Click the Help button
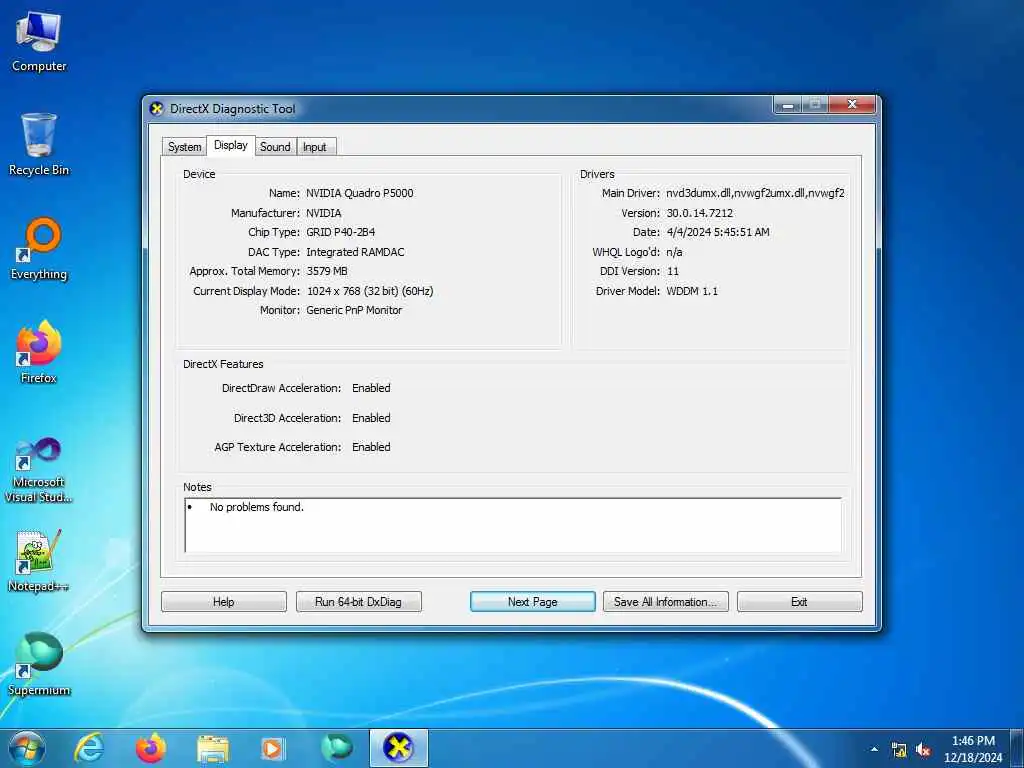The width and height of the screenshot is (1024, 768). [x=223, y=601]
